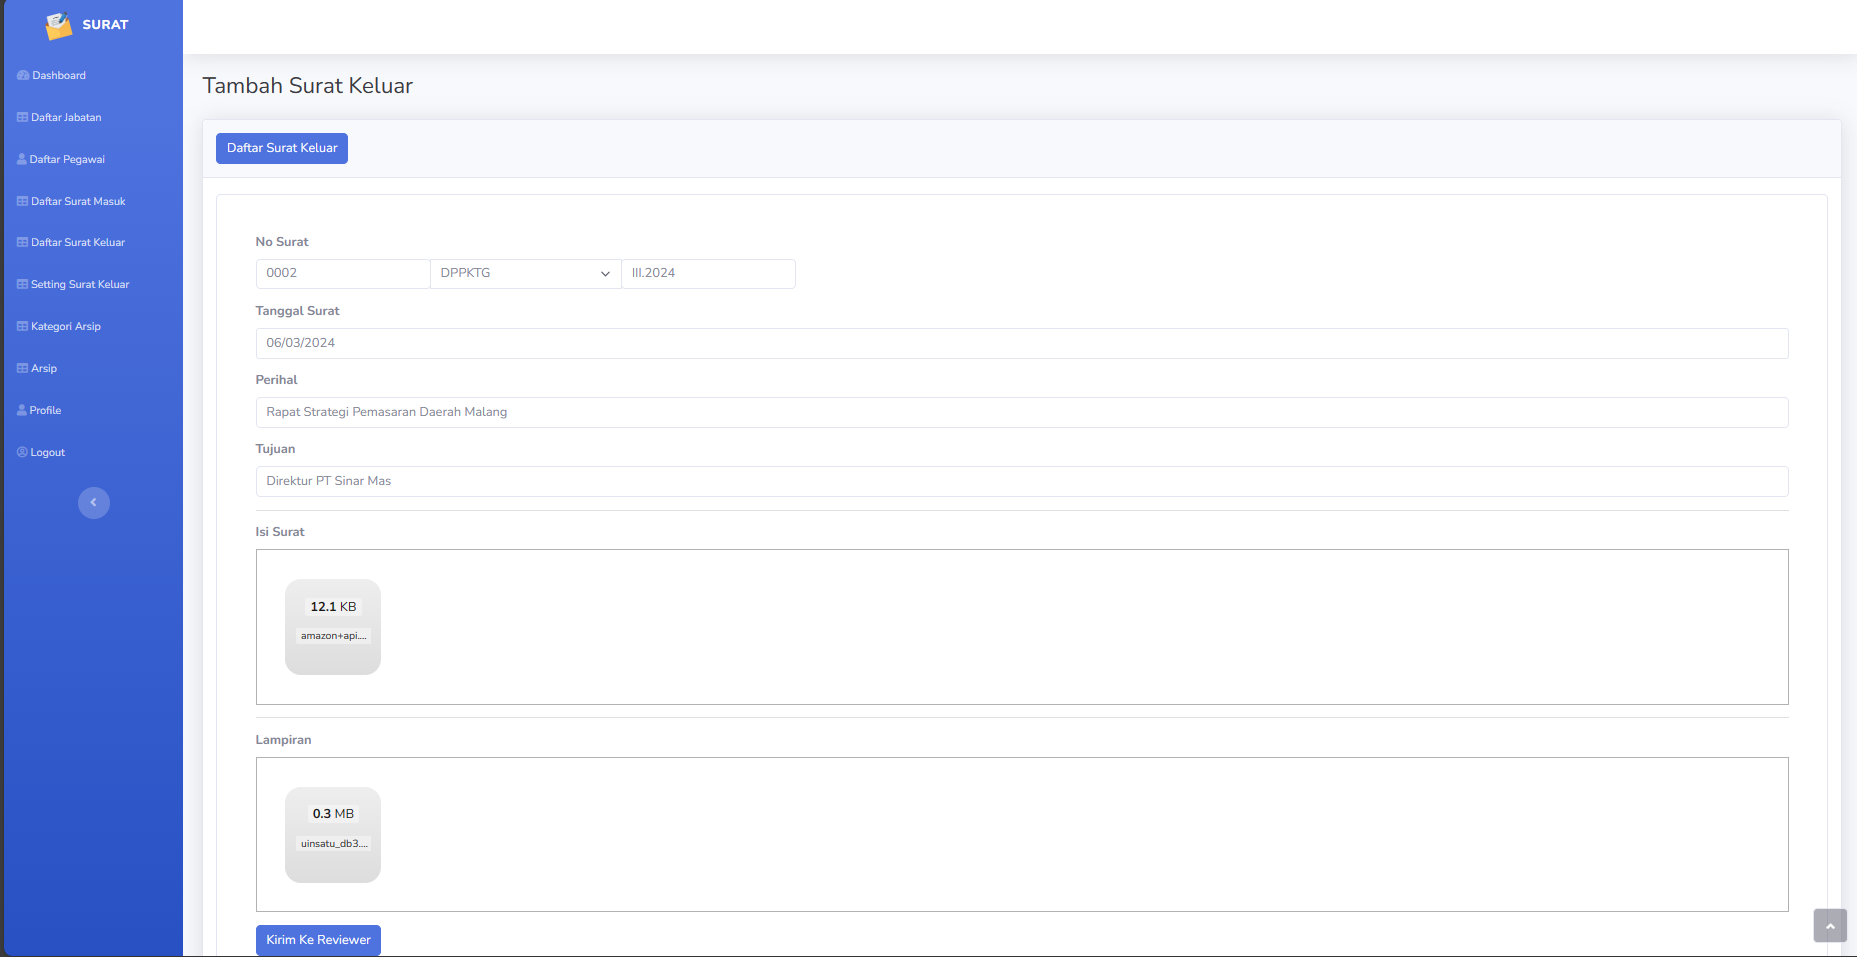Click the circle icon beside Logout
This screenshot has width=1857, height=957.
coord(22,453)
